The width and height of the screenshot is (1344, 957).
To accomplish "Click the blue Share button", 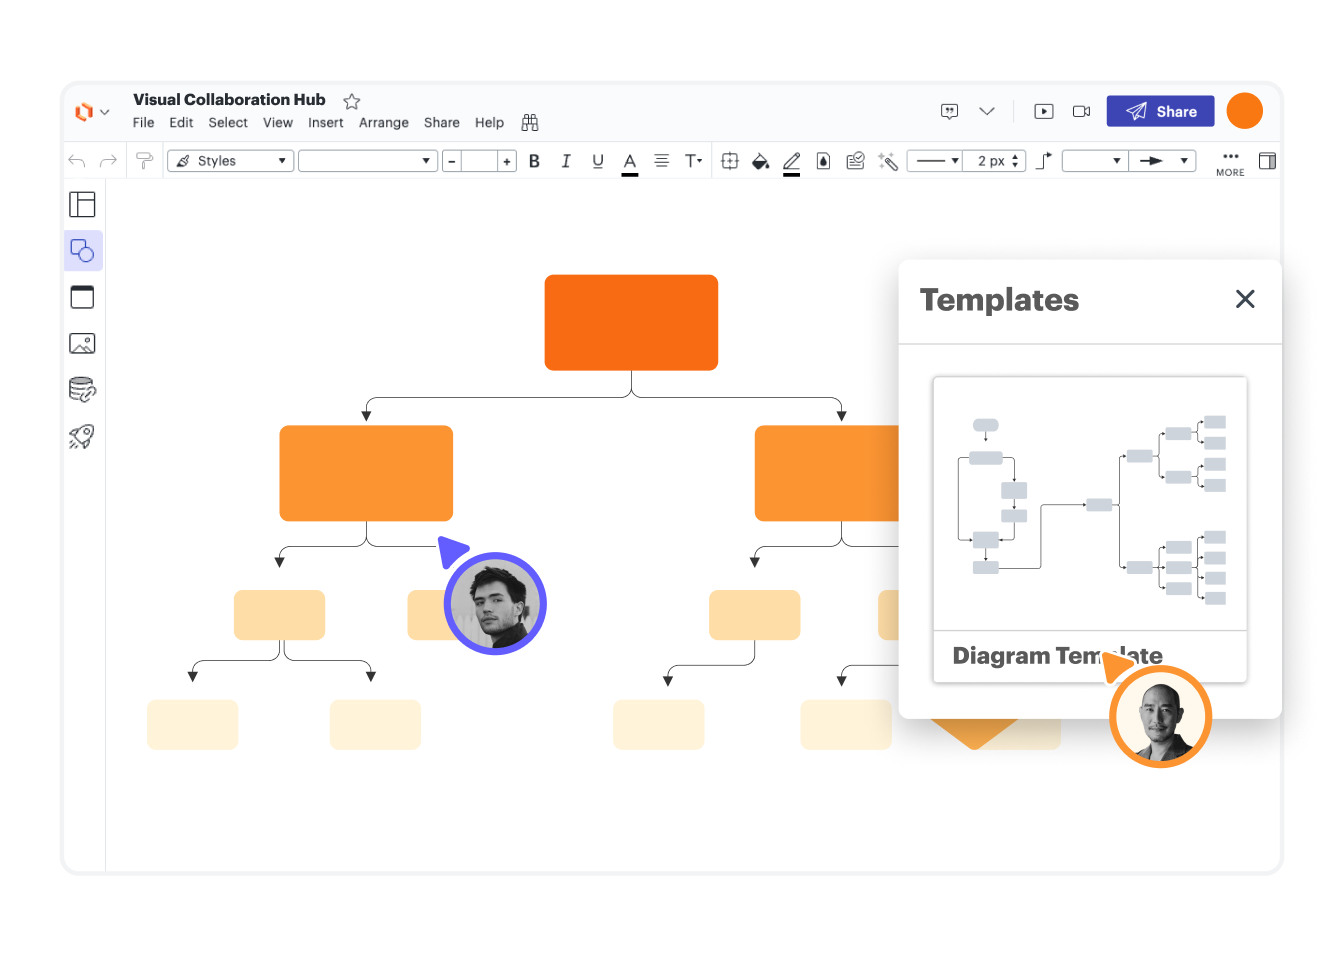I will [x=1160, y=111].
